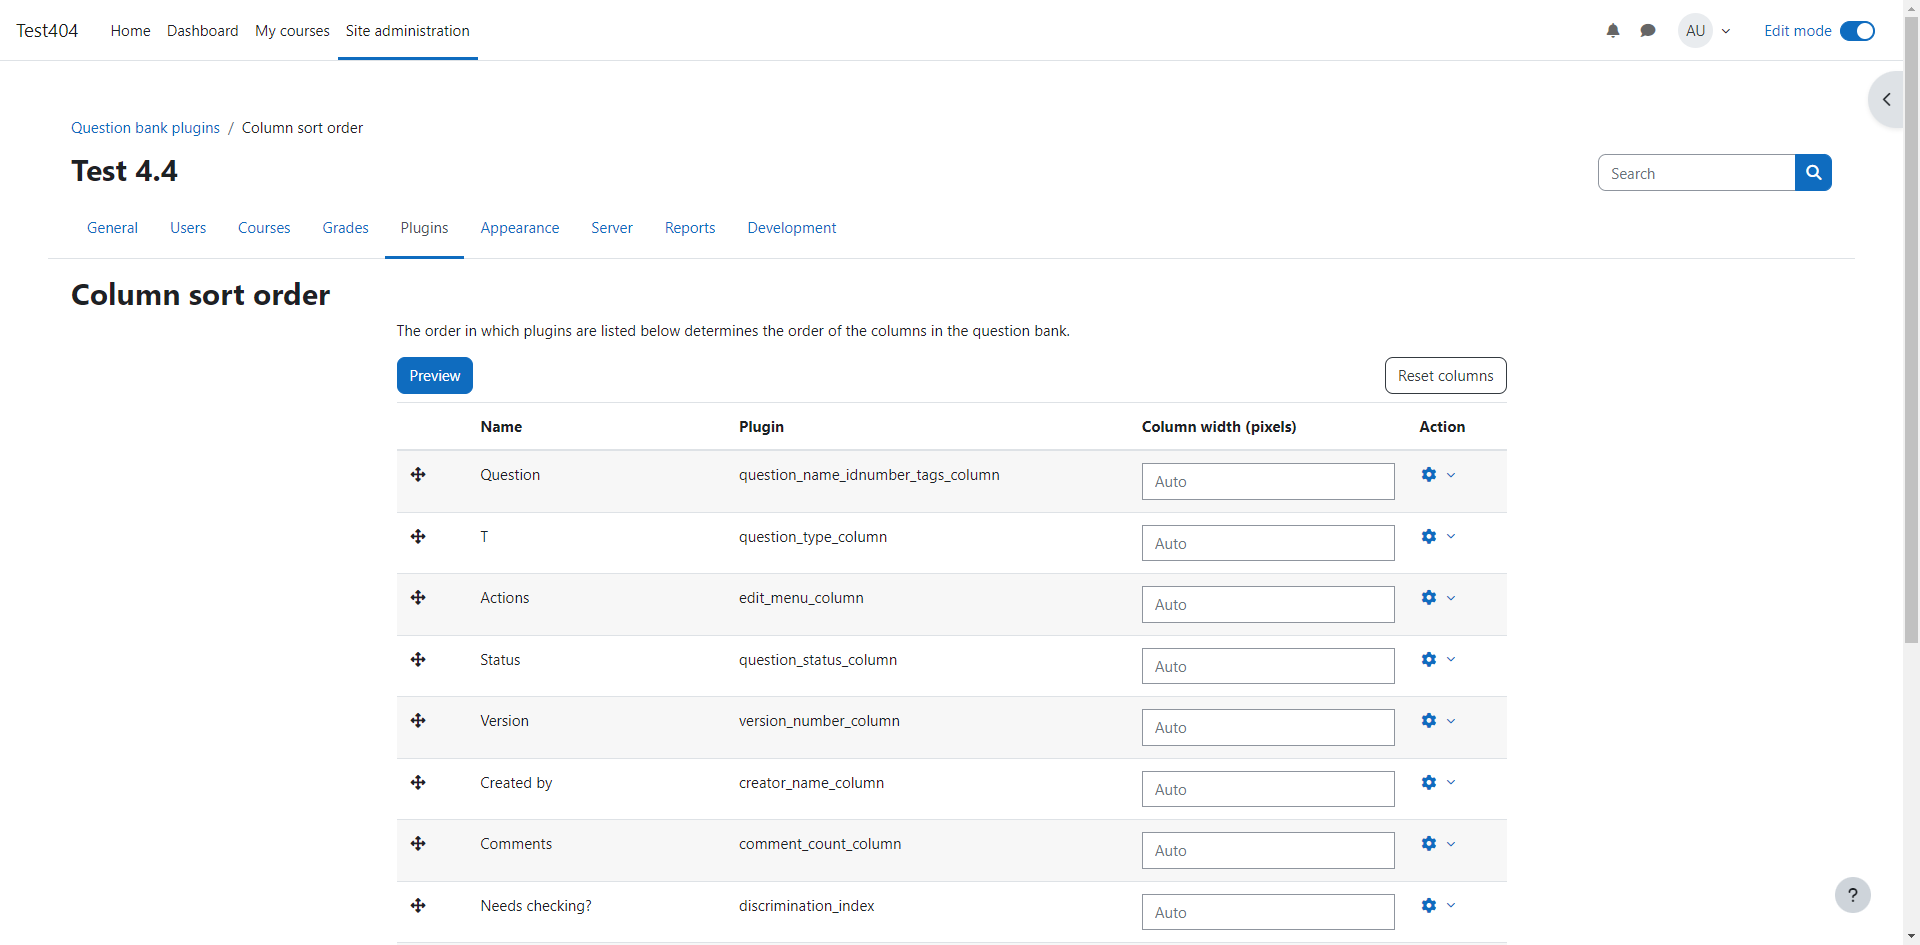Open the gear action menu for Comments row
The width and height of the screenshot is (1920, 945).
coord(1438,844)
